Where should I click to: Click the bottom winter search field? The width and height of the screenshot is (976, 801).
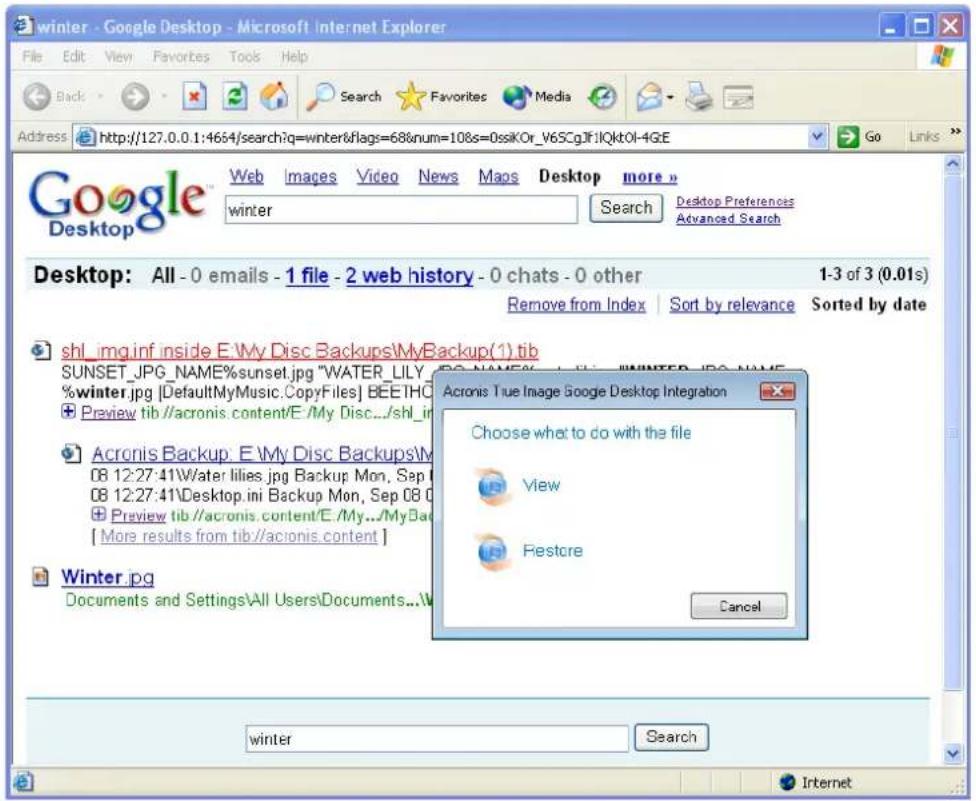pos(437,739)
